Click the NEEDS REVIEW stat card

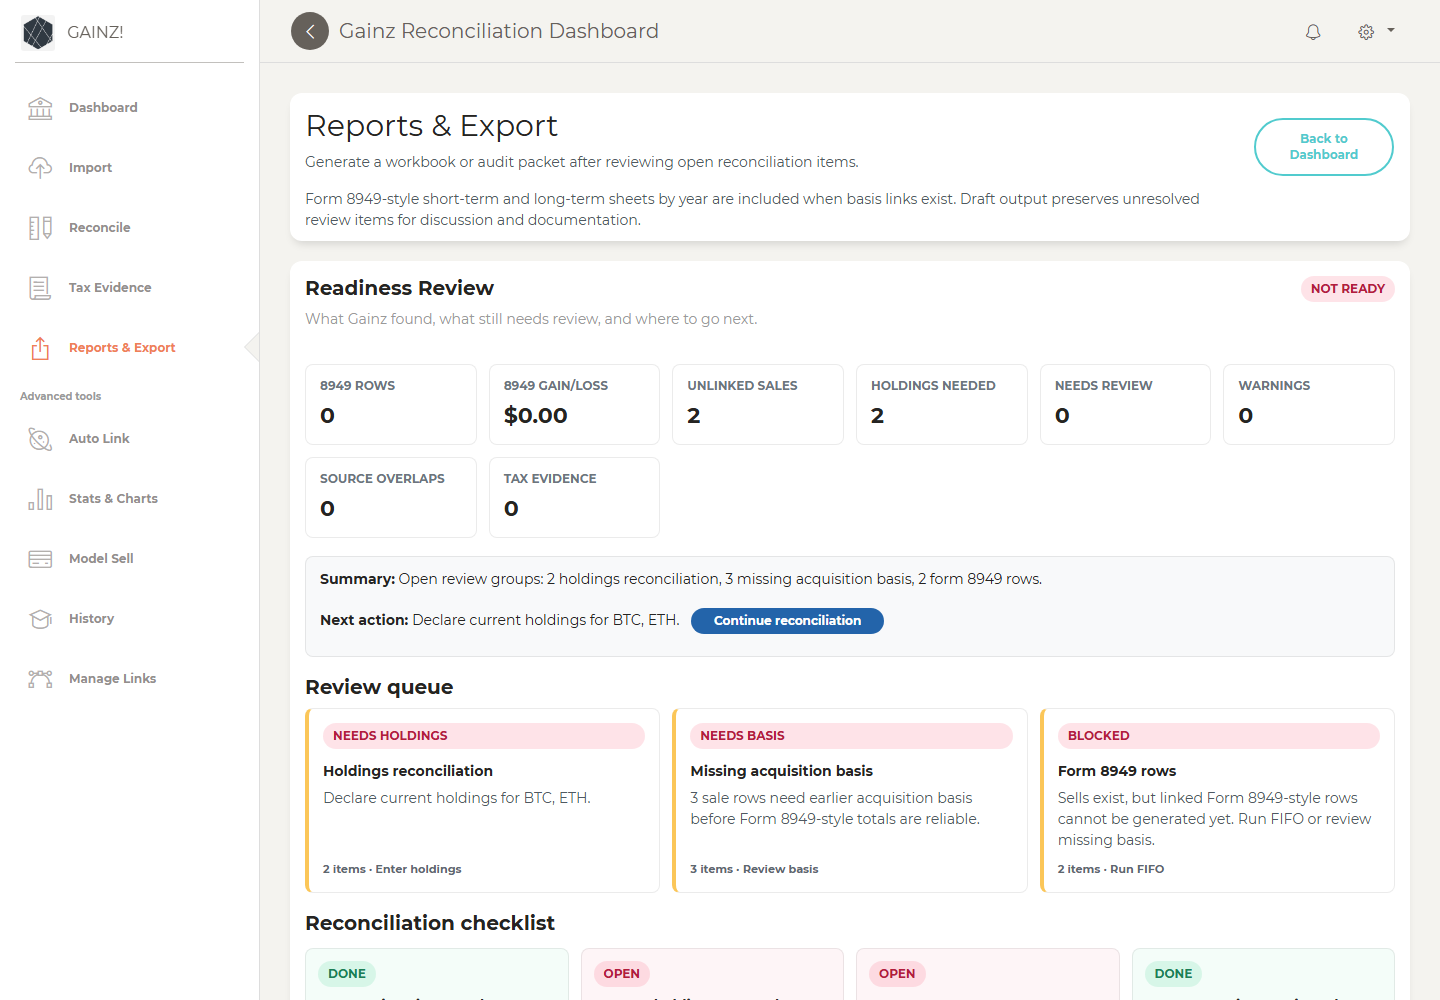point(1125,404)
